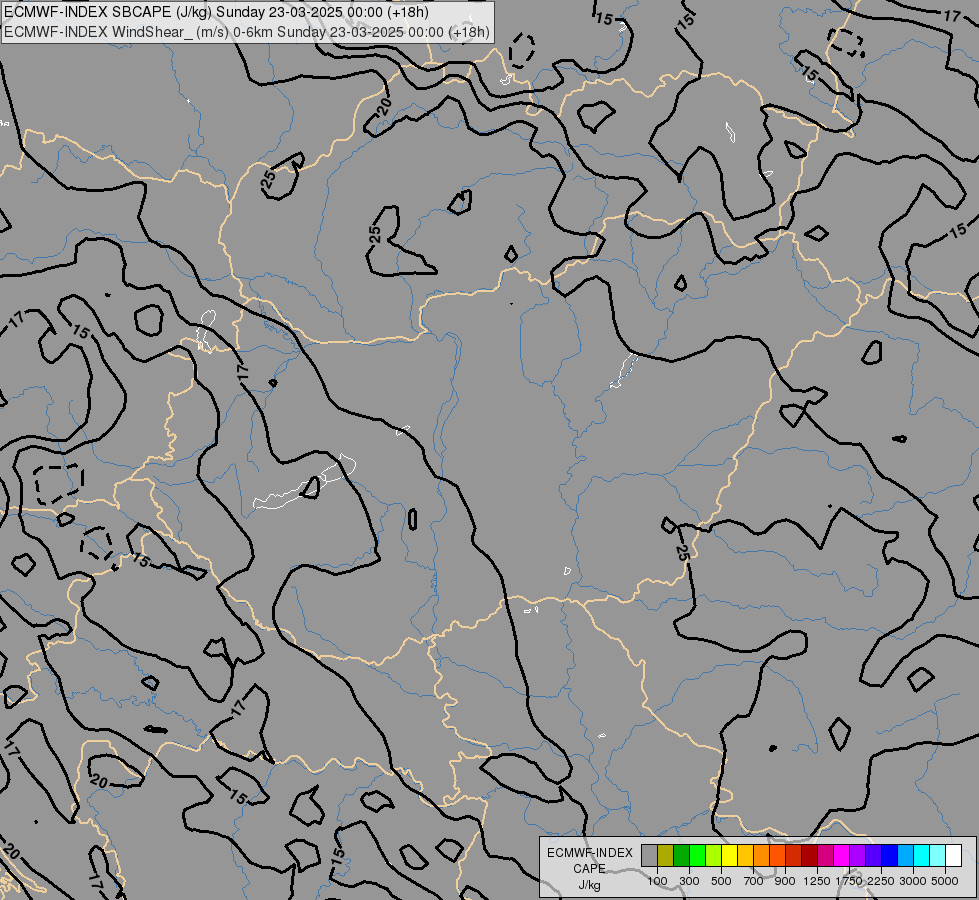Choose the dark maroon red legend swatch
979x900 pixels.
(809, 855)
